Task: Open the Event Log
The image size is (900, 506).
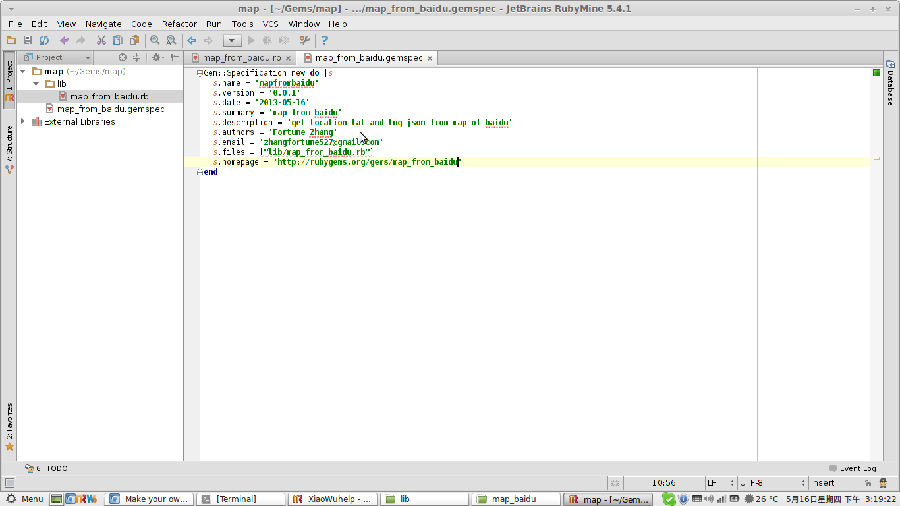Action: tap(854, 468)
